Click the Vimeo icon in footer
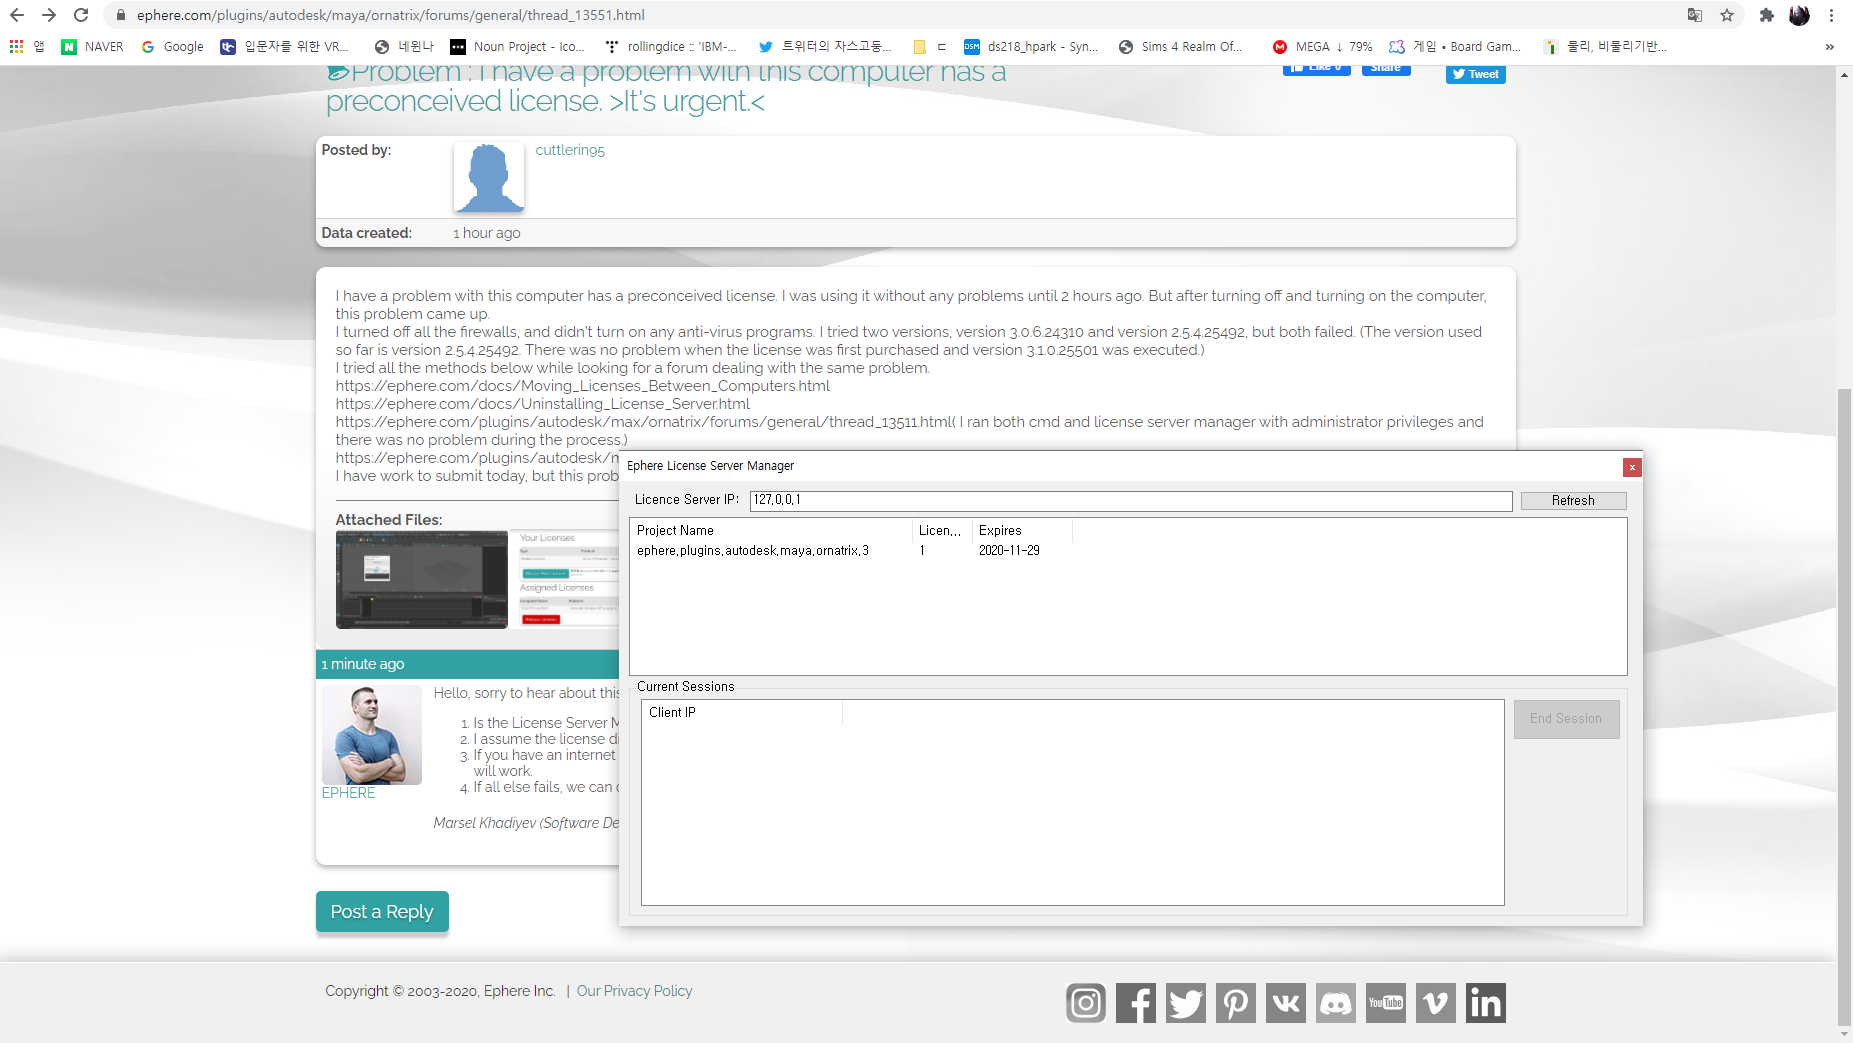Image resolution: width=1853 pixels, height=1043 pixels. click(x=1435, y=1003)
